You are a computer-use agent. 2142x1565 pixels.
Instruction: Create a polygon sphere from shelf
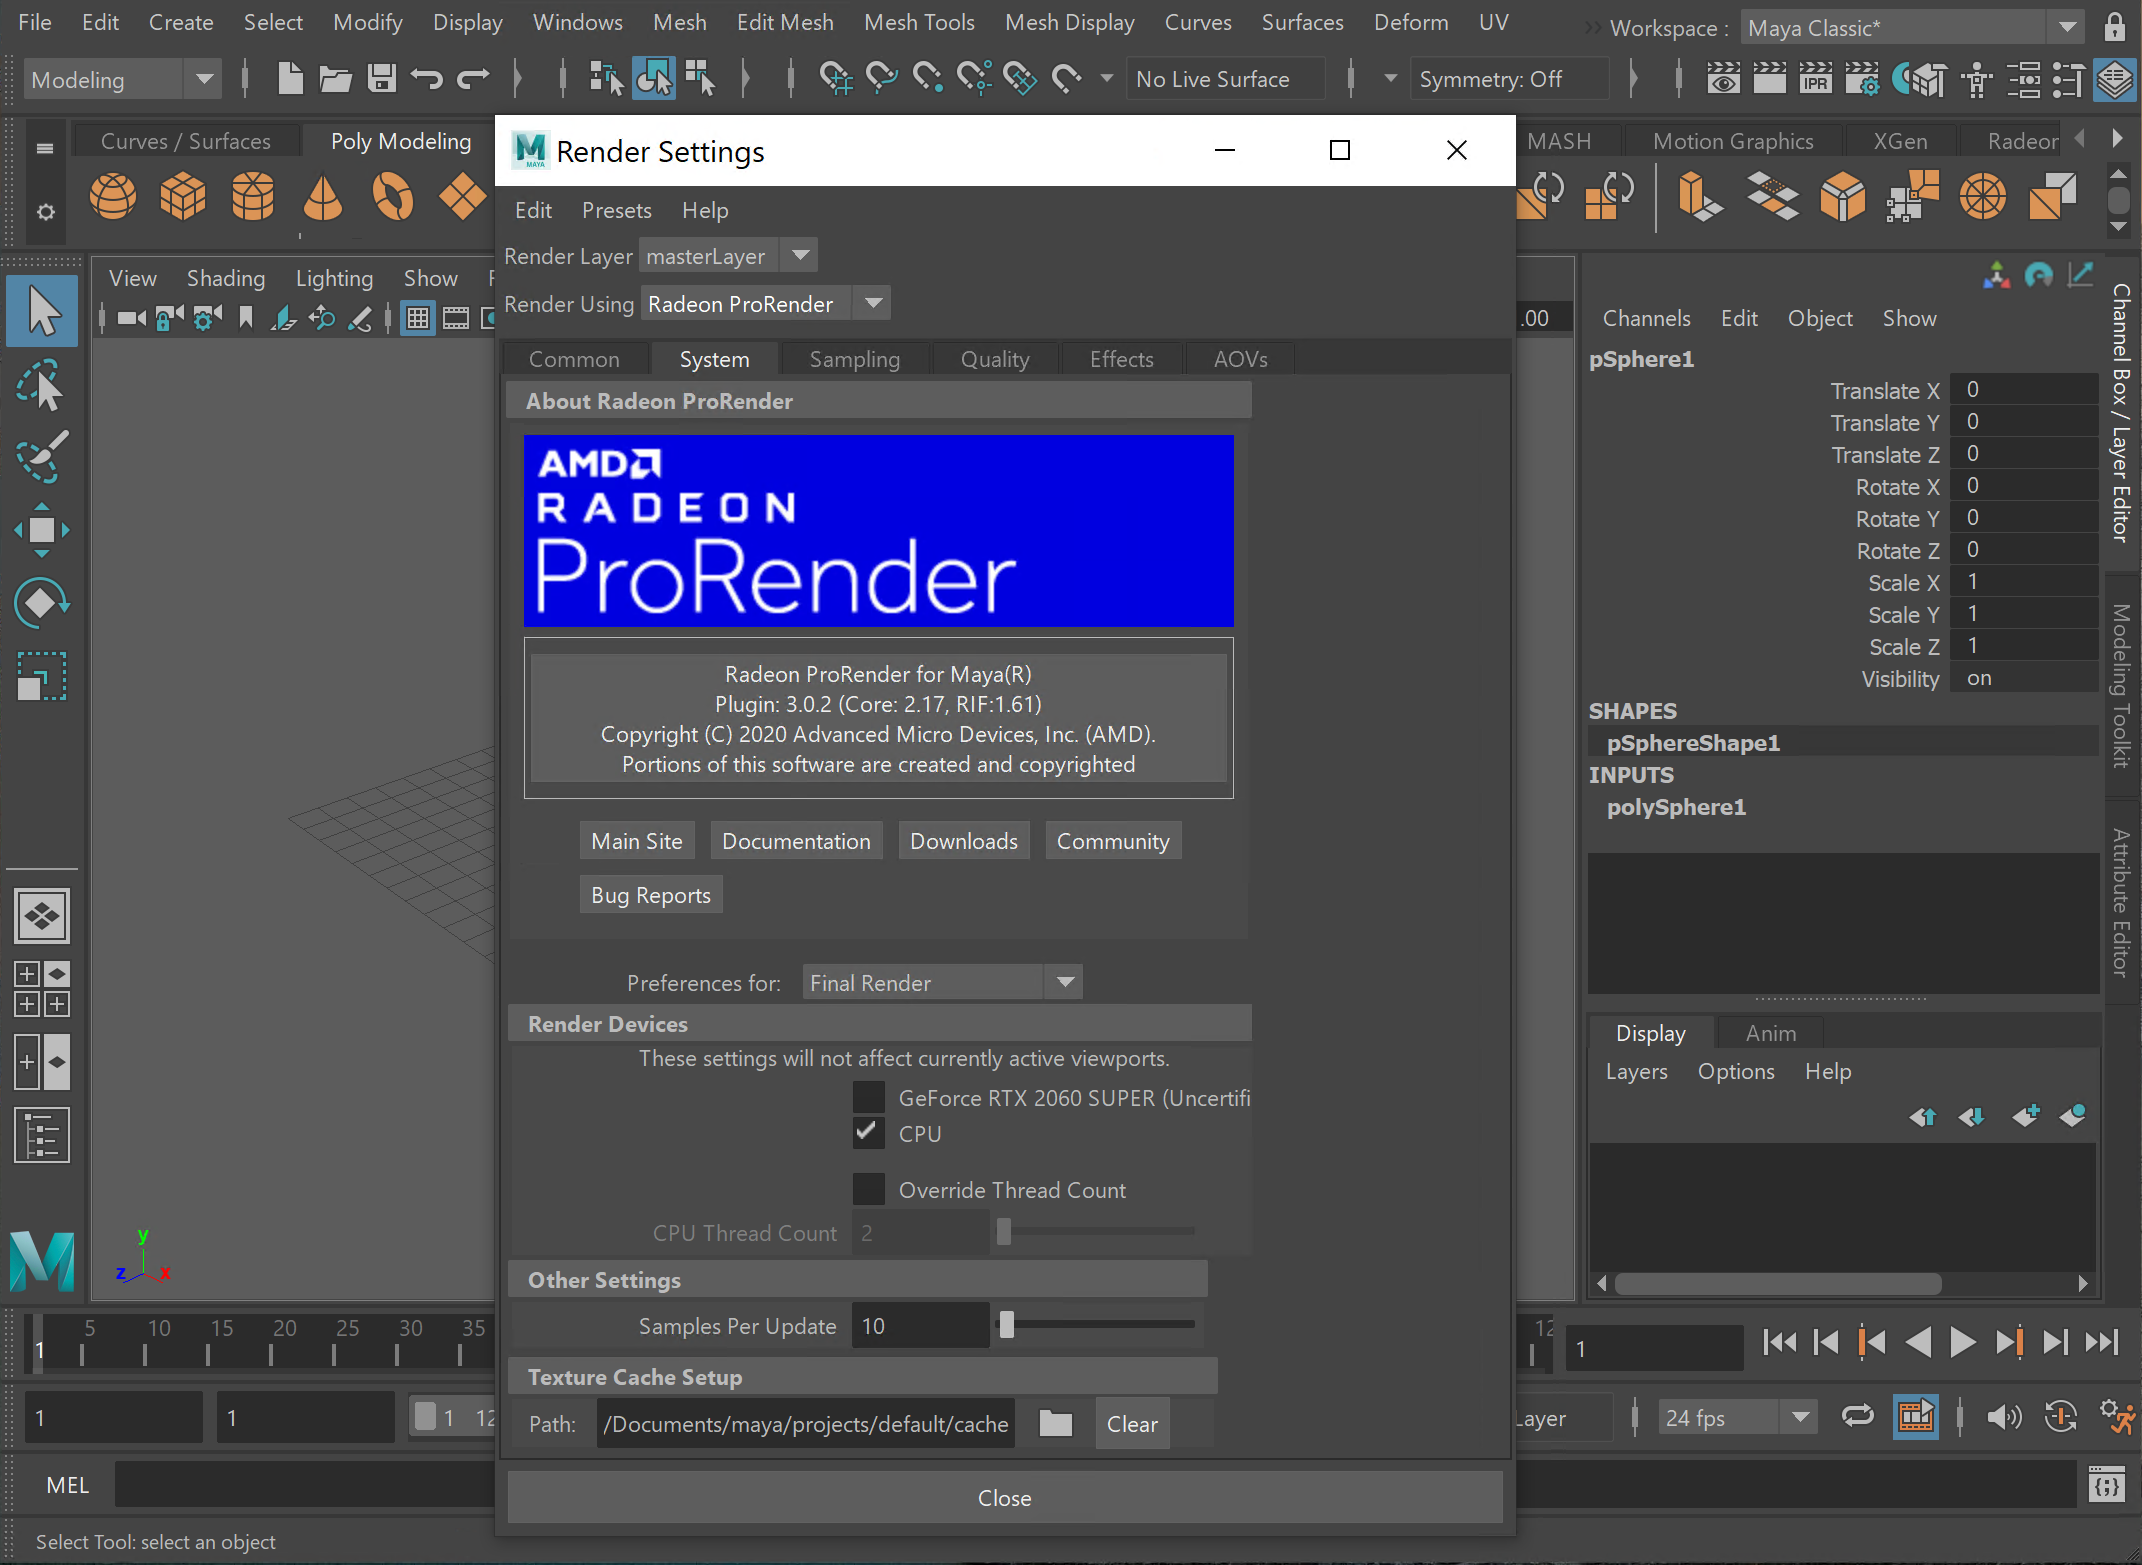(113, 196)
